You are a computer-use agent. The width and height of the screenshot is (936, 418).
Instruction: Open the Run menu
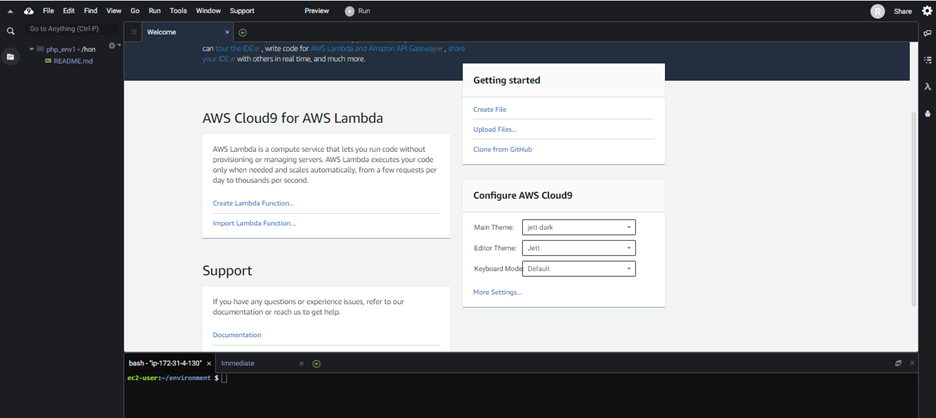pos(155,11)
